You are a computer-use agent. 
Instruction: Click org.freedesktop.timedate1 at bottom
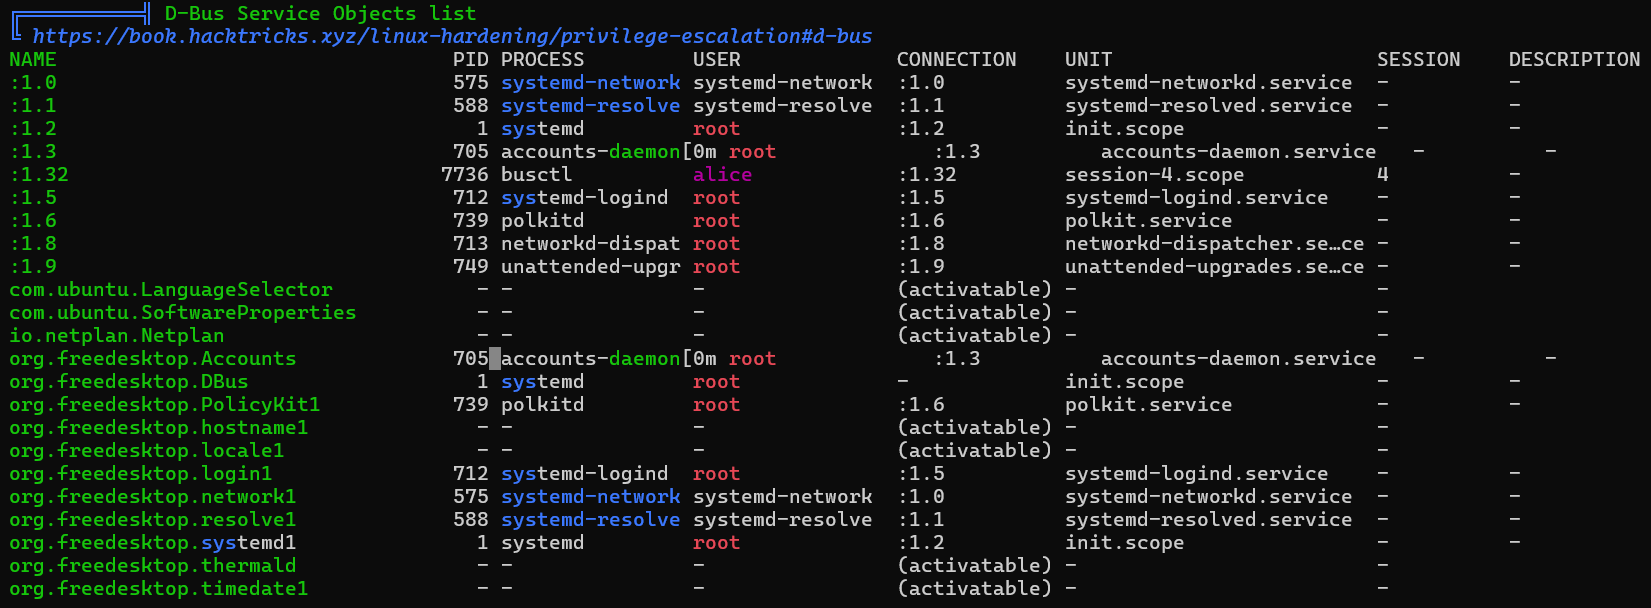[159, 589]
